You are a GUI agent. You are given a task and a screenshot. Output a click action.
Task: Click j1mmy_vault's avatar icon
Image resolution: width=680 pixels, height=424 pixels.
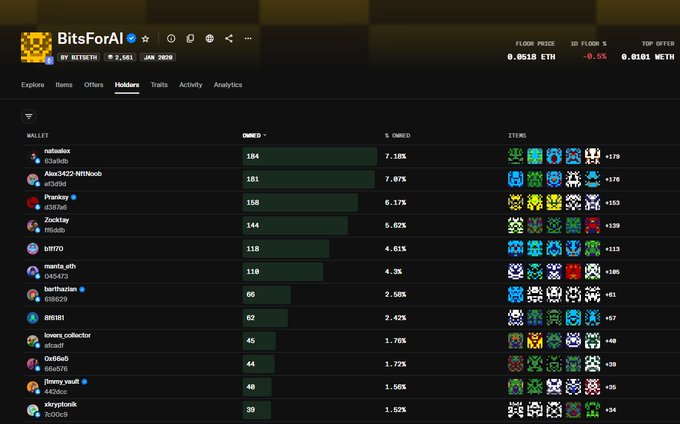33,387
